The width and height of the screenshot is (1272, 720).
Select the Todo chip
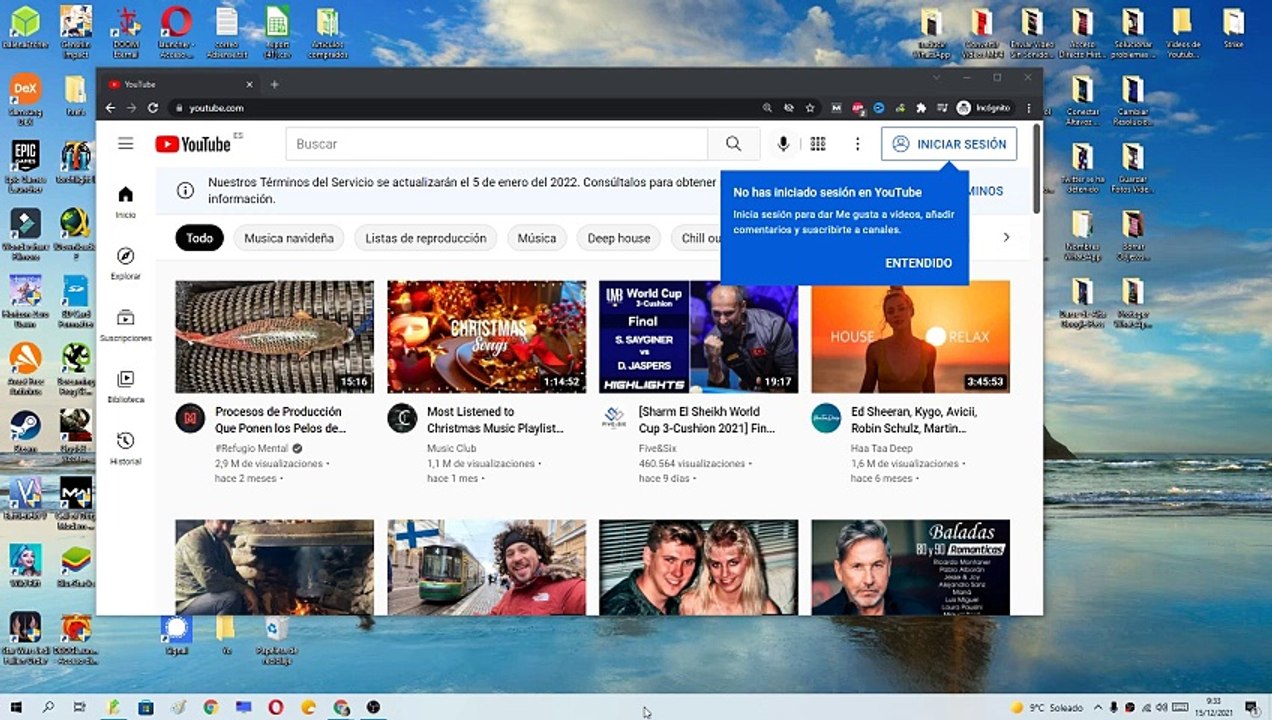199,238
